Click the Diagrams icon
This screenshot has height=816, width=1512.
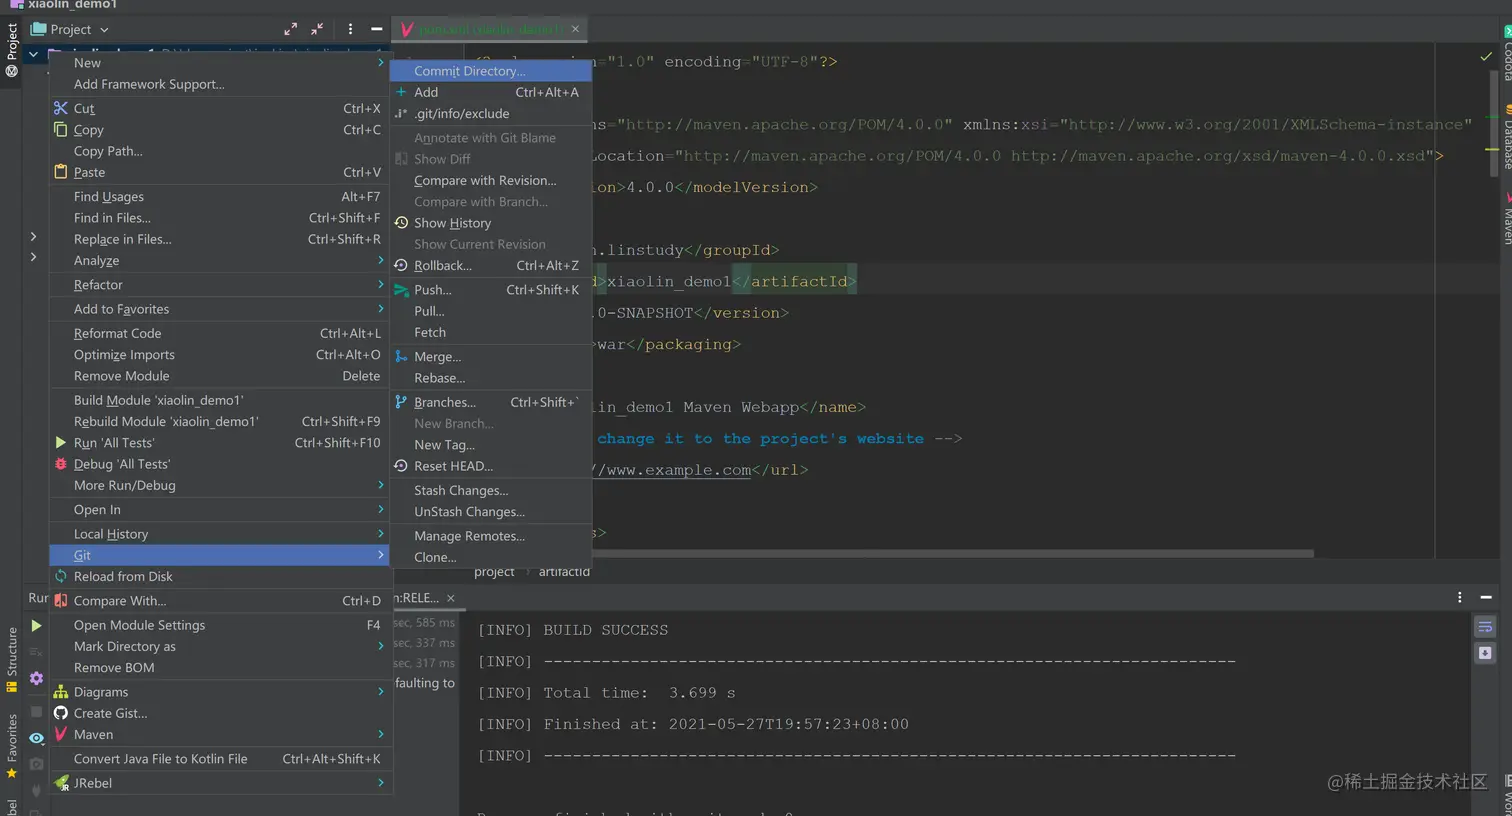(61, 692)
